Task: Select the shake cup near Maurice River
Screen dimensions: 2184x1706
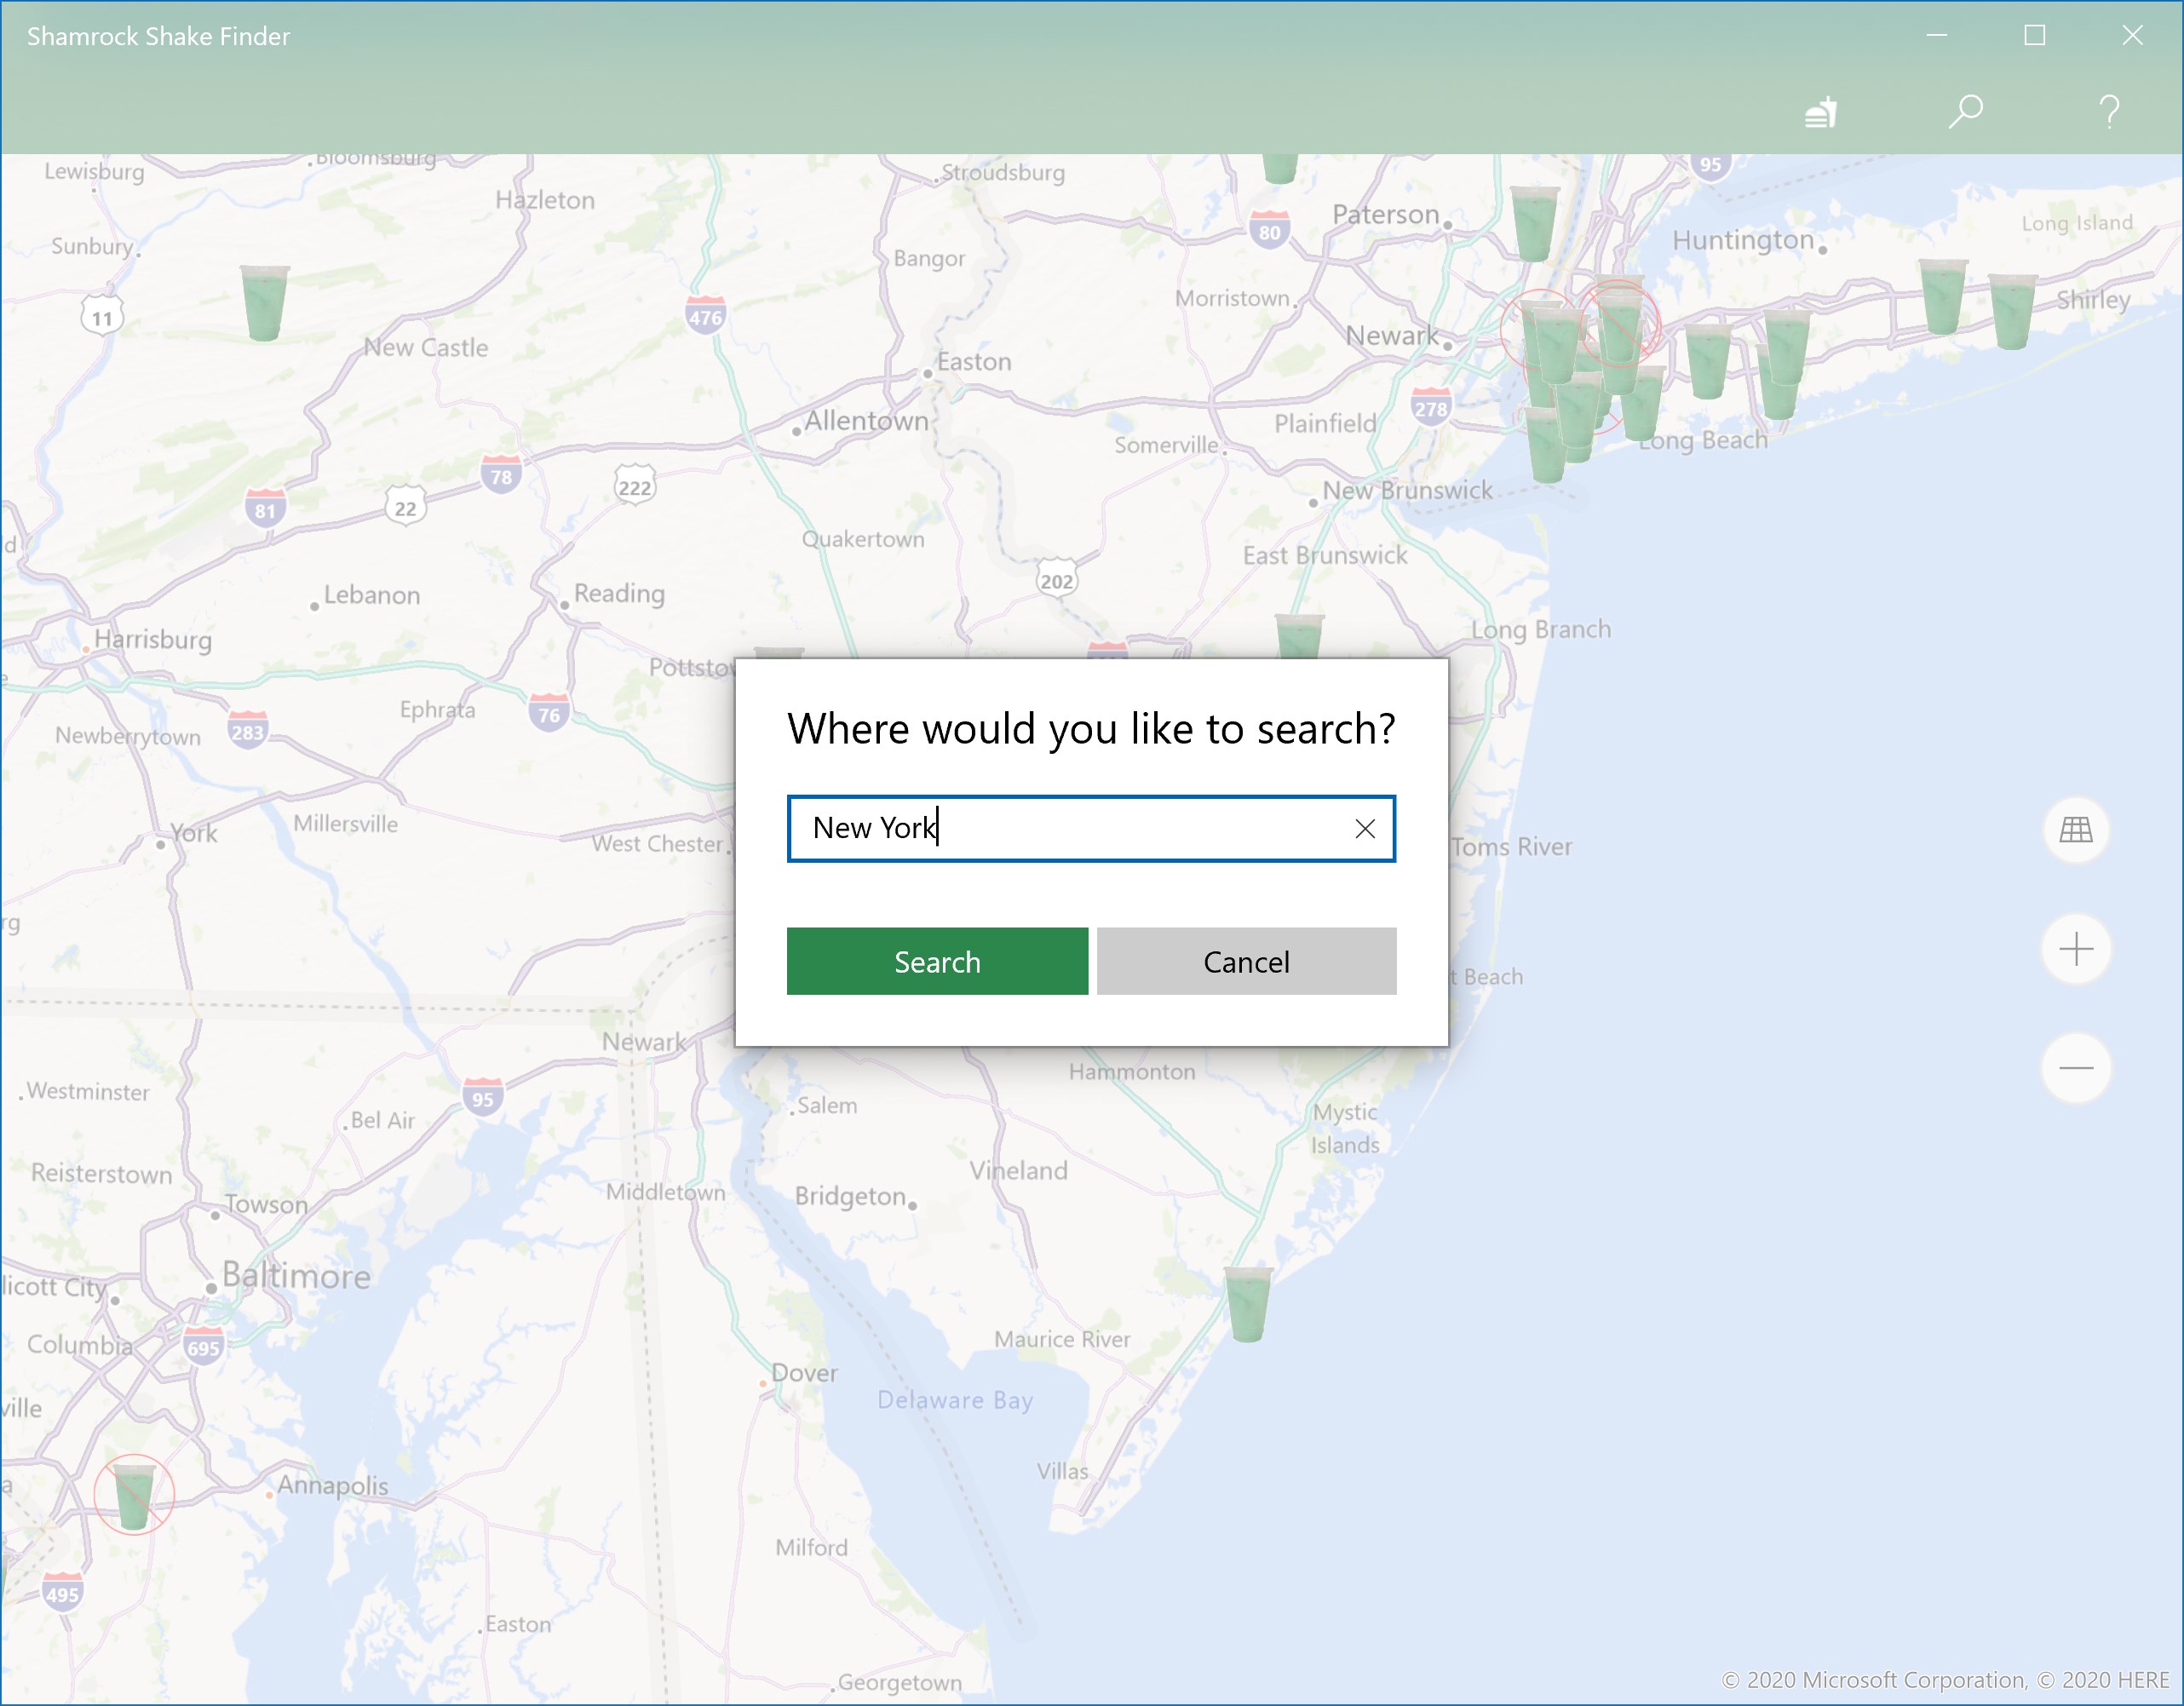Action: [1248, 1304]
